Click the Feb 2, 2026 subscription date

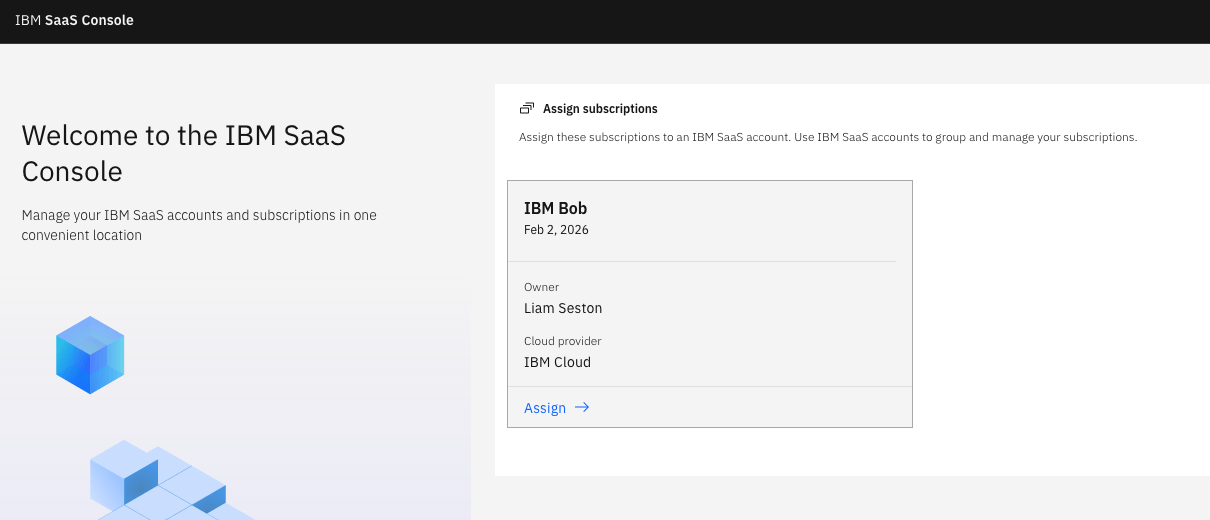click(x=556, y=230)
